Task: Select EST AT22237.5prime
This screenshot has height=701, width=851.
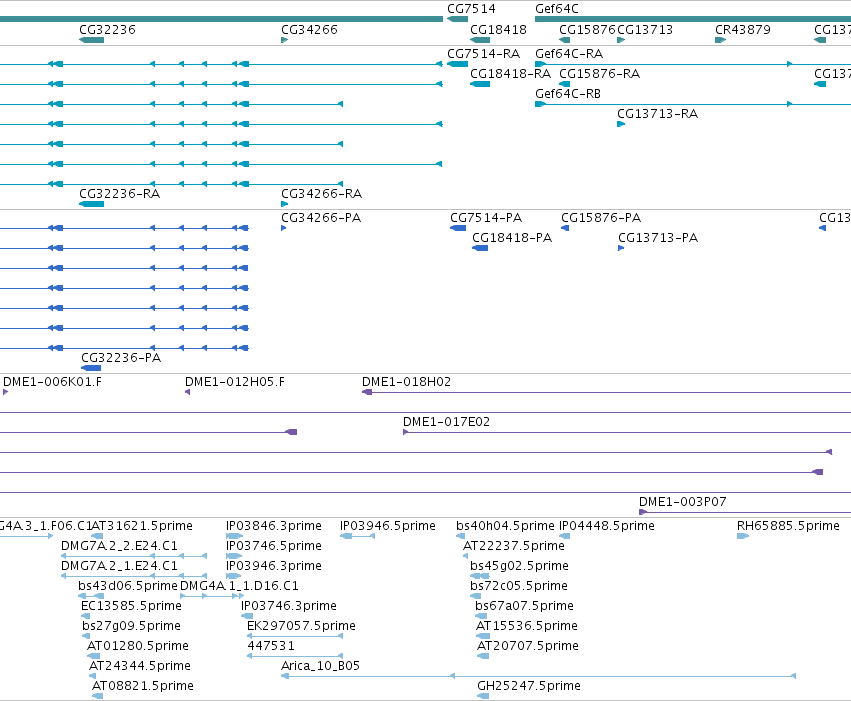Action: point(513,546)
